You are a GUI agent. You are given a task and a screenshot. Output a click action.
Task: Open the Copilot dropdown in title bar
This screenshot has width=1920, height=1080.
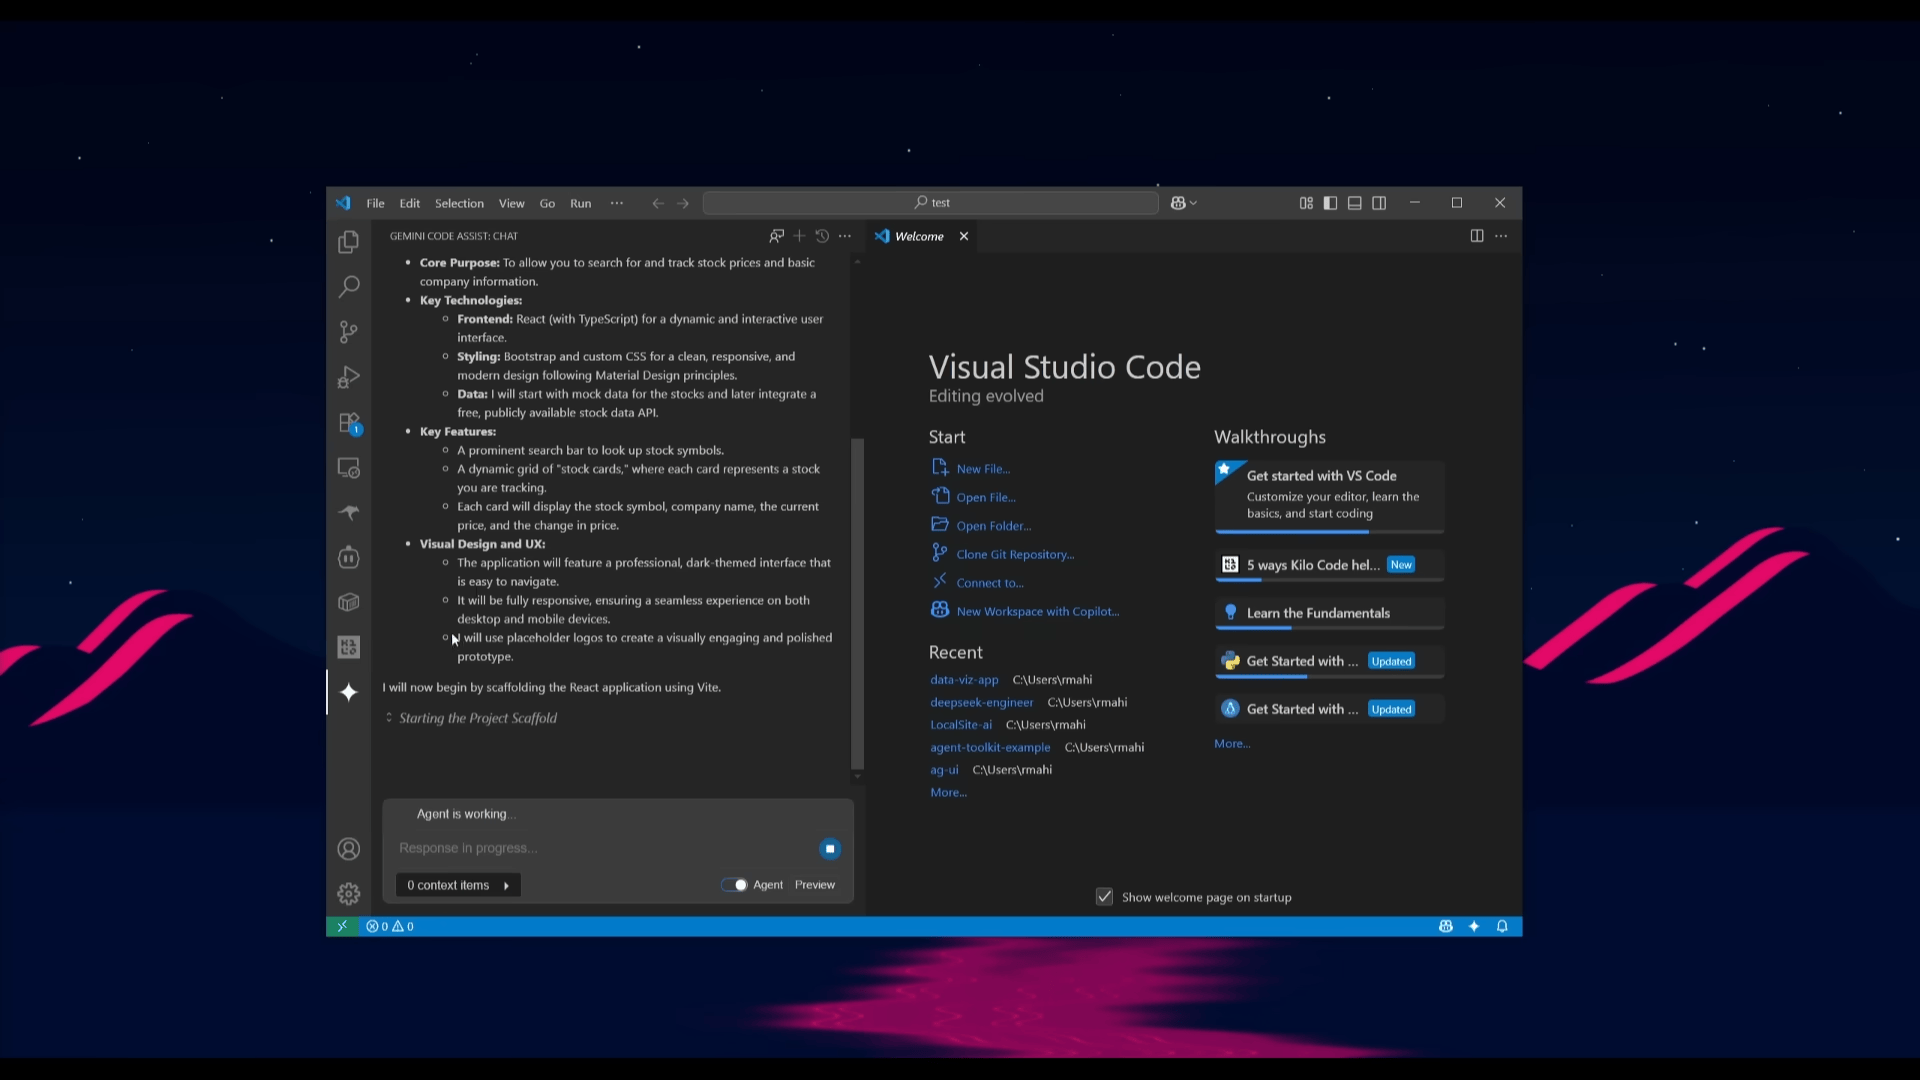[x=1184, y=203]
